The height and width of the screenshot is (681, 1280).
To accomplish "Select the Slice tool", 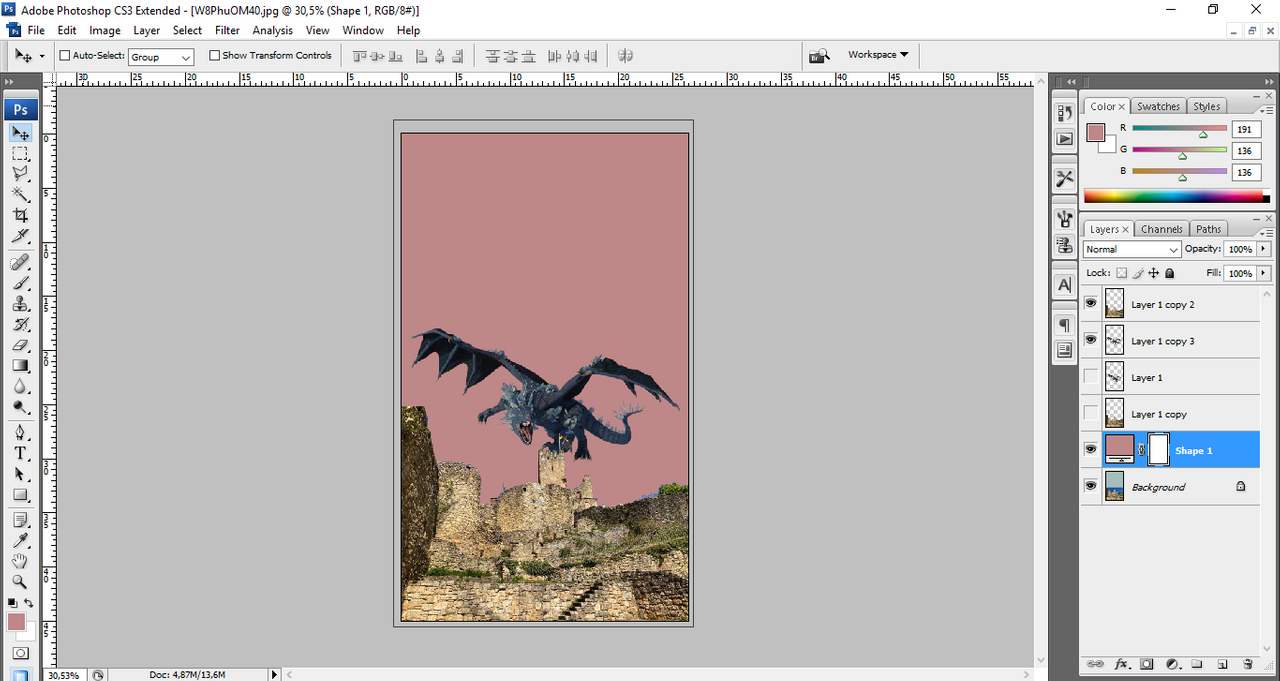I will (20, 236).
